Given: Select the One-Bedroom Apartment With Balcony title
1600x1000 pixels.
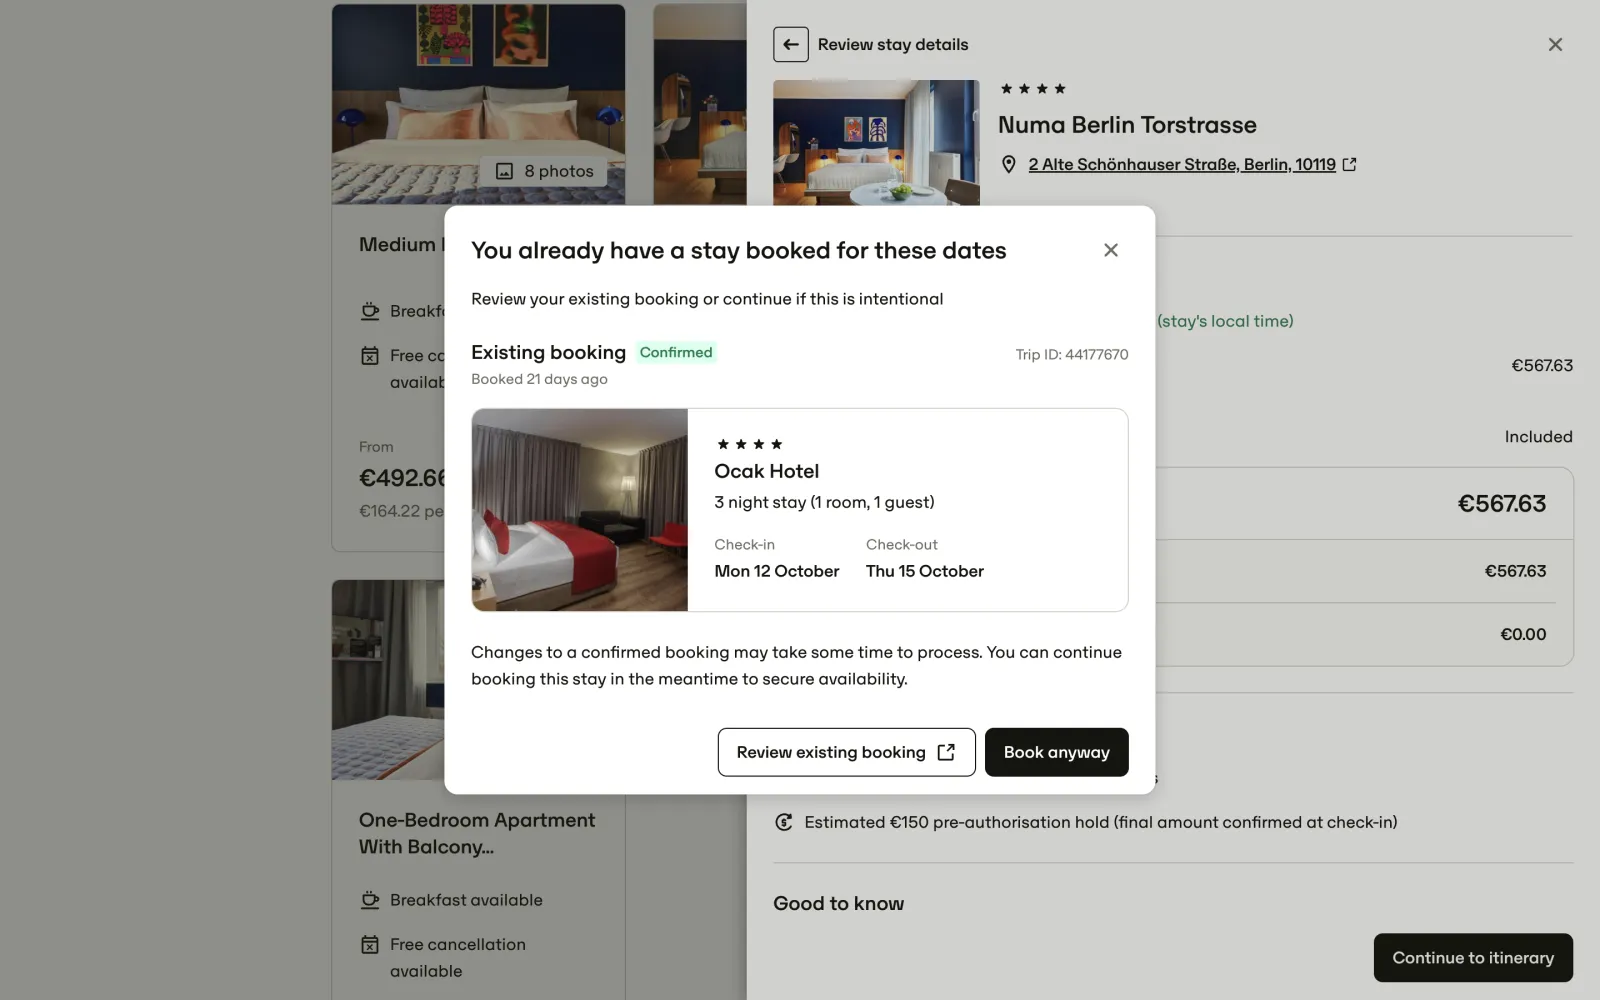Looking at the screenshot, I should 477,833.
